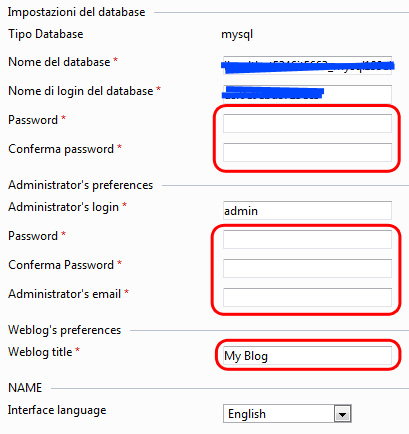The image size is (409, 434).
Task: Click the Administrator's preferences section heading
Action: tap(80, 185)
